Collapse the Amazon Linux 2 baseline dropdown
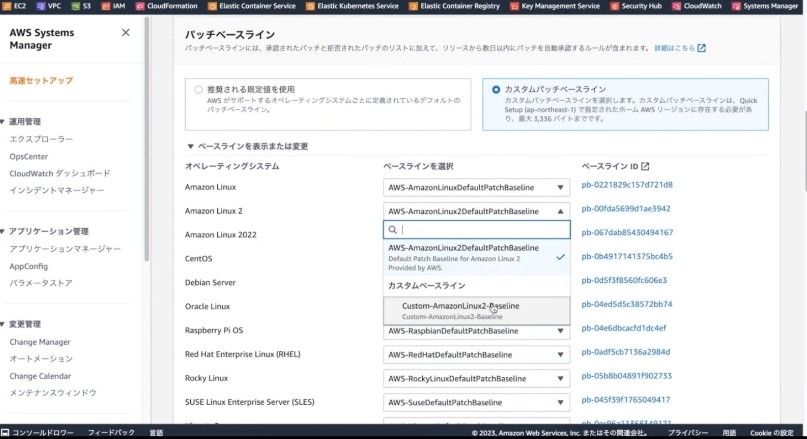The height and width of the screenshot is (439, 807). point(477,211)
